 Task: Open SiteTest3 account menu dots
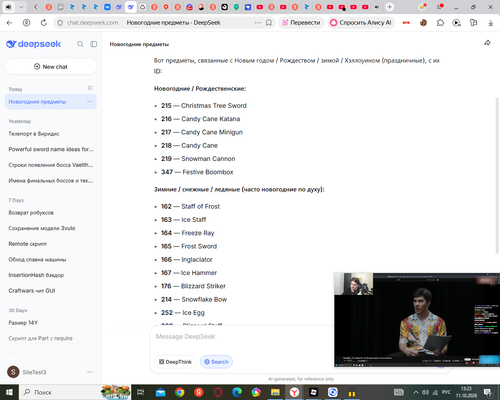[90, 372]
